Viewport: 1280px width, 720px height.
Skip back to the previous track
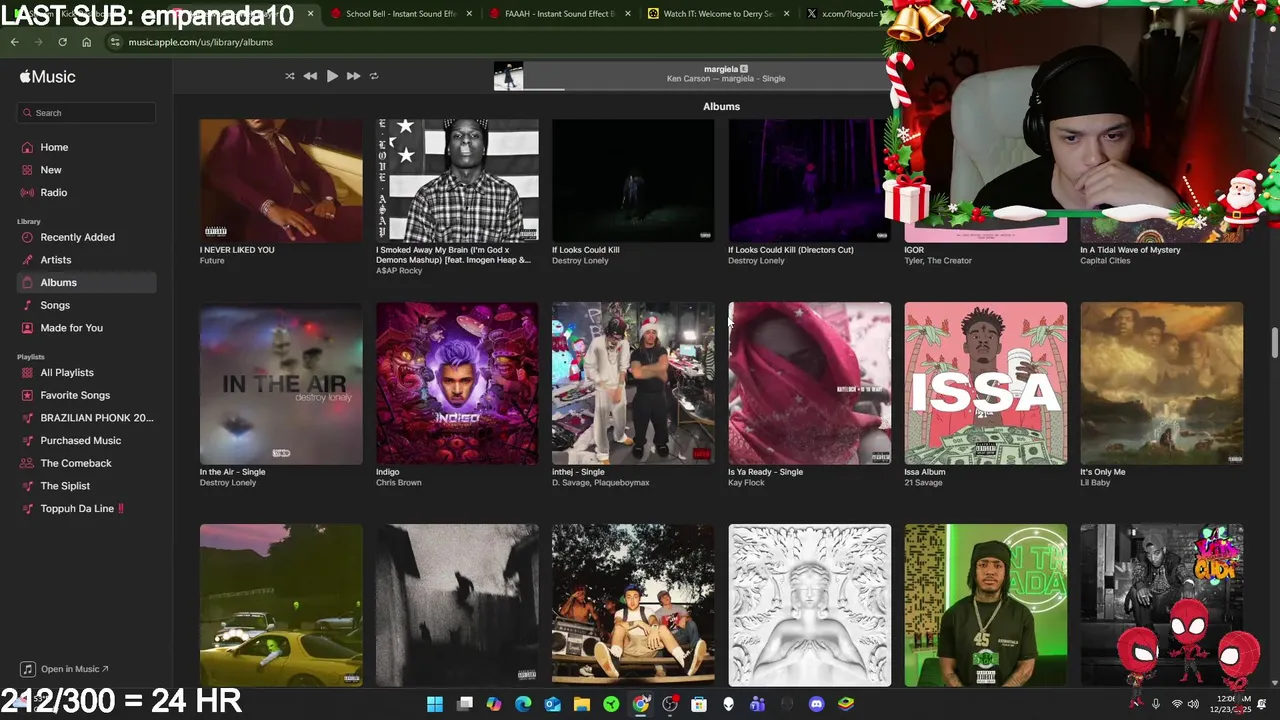[x=310, y=76]
